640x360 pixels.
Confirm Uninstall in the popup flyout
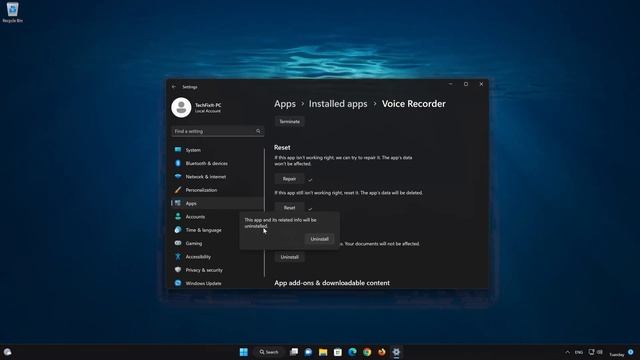(x=320, y=239)
